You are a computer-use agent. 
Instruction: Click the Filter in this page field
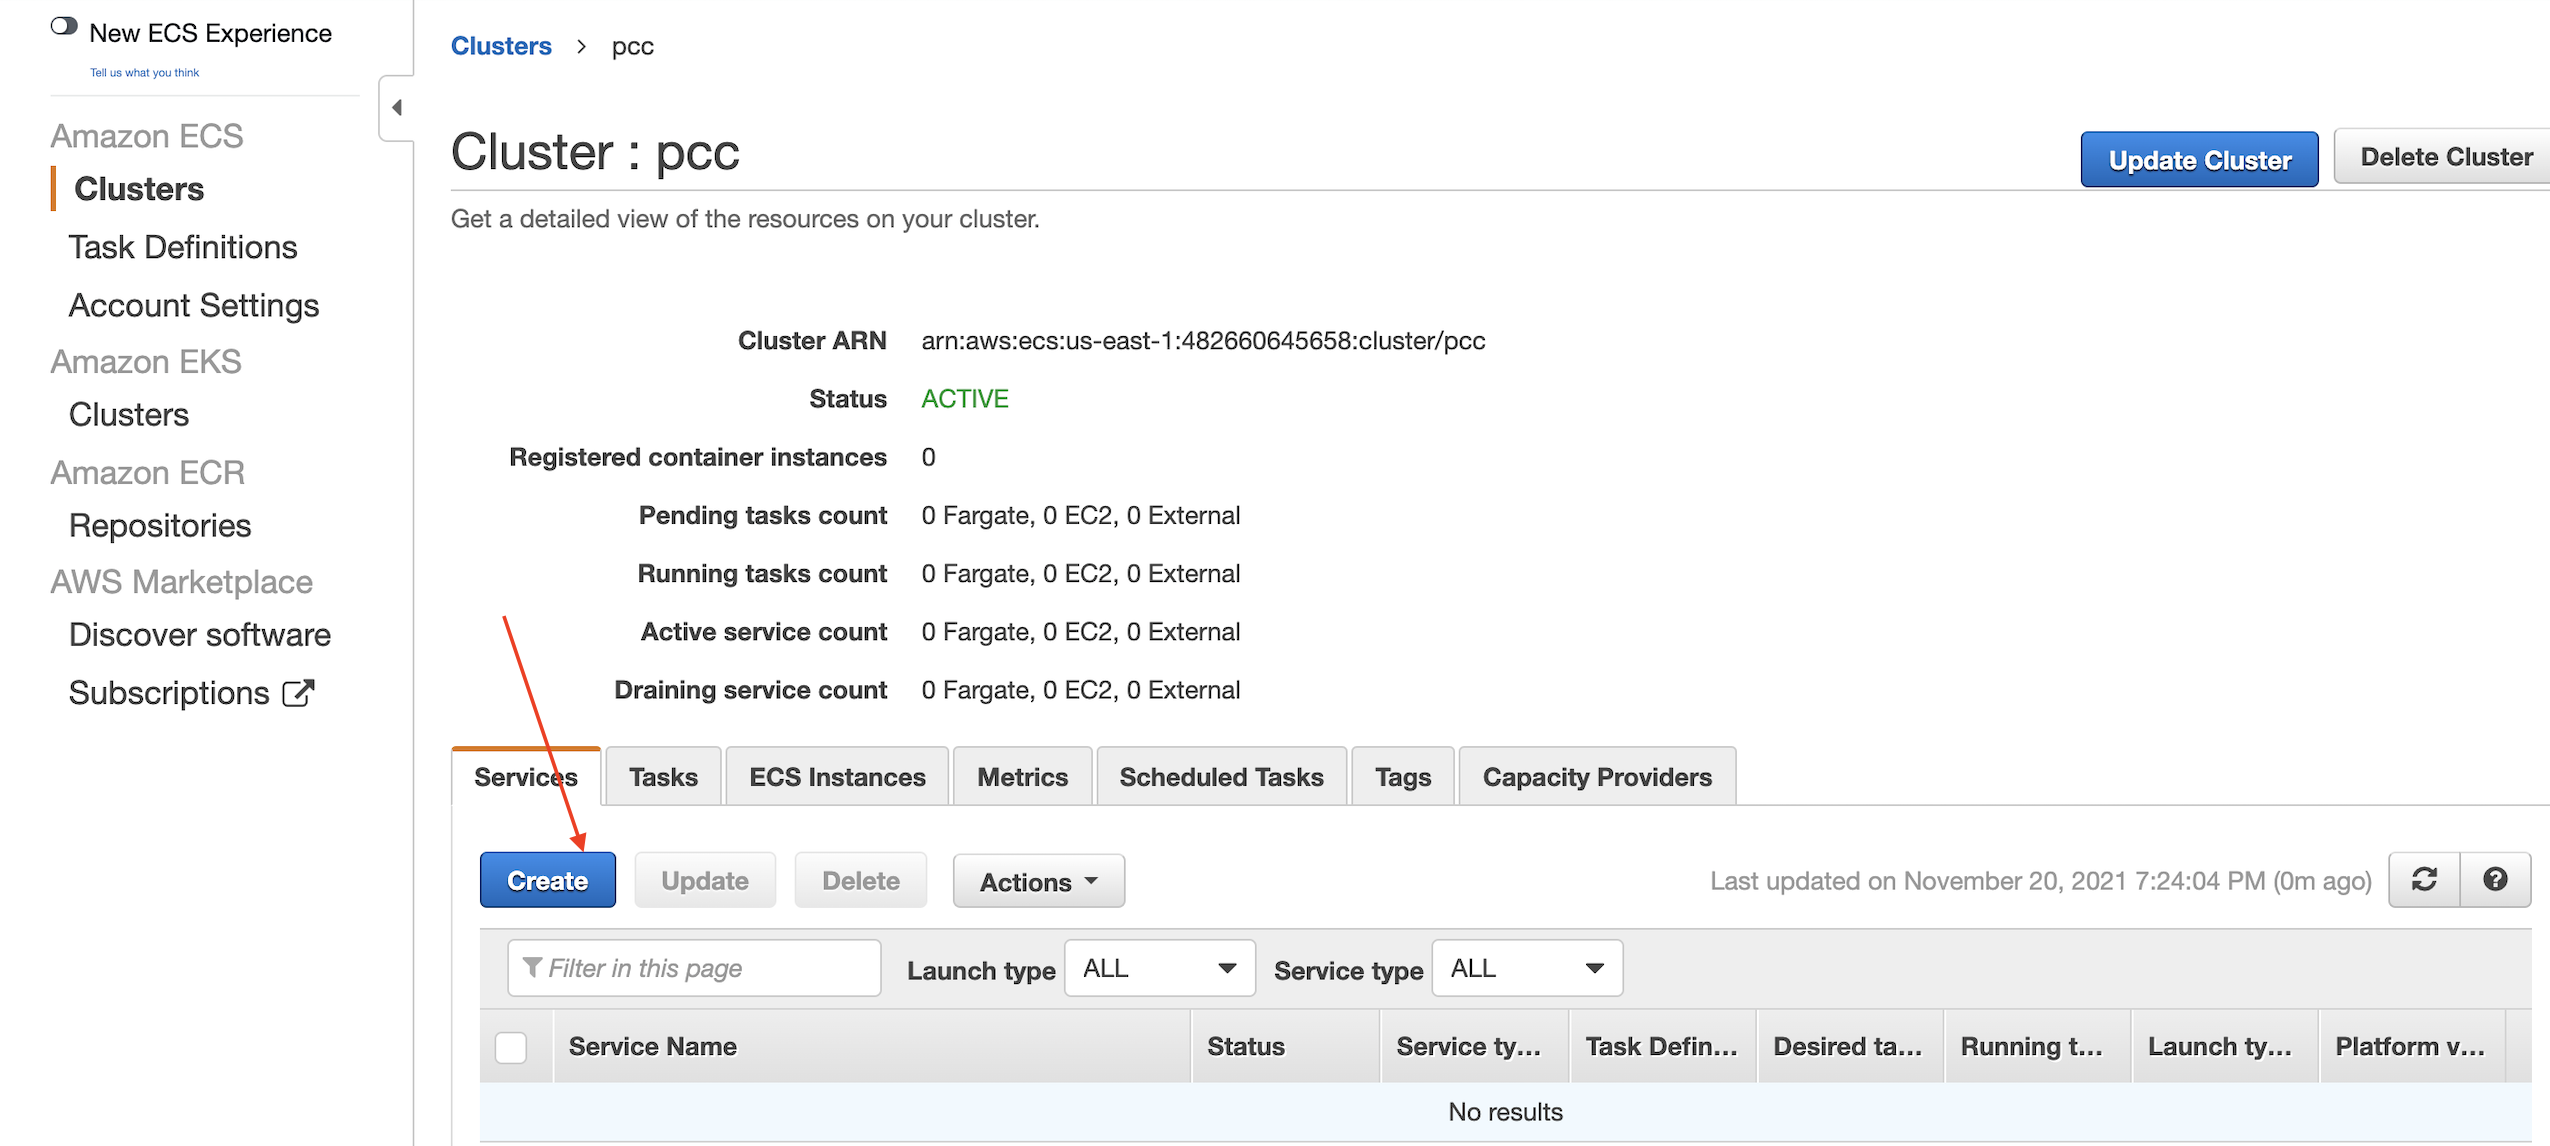pyautogui.click(x=694, y=967)
